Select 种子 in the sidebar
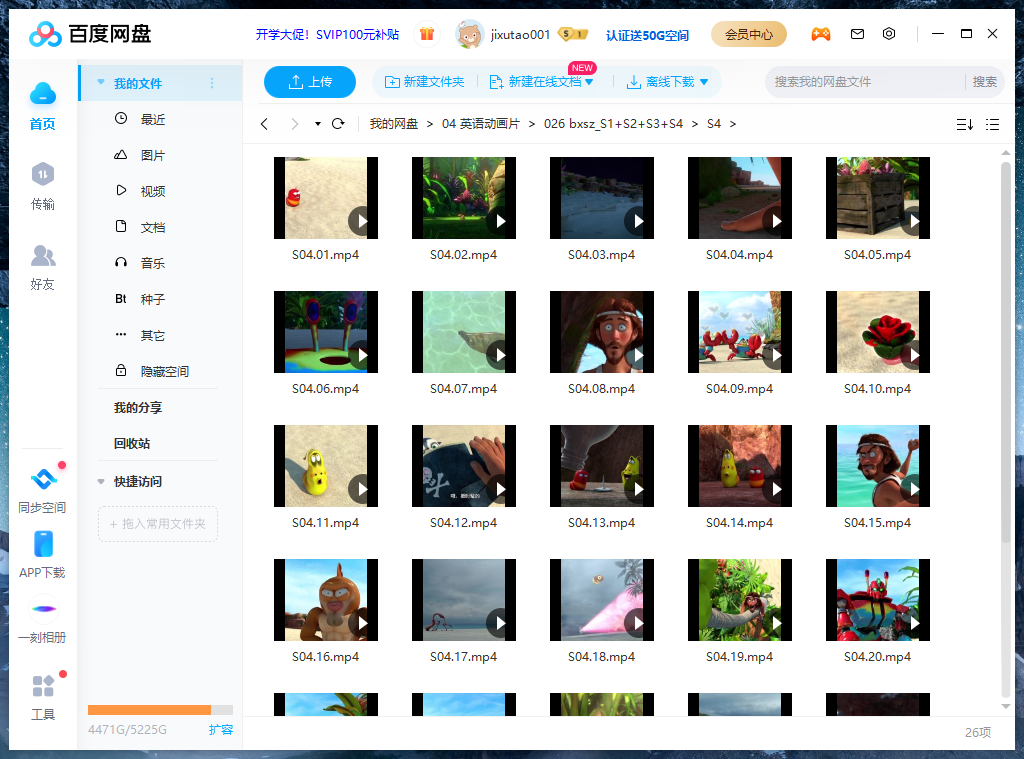Viewport: 1024px width, 759px height. pyautogui.click(x=159, y=299)
